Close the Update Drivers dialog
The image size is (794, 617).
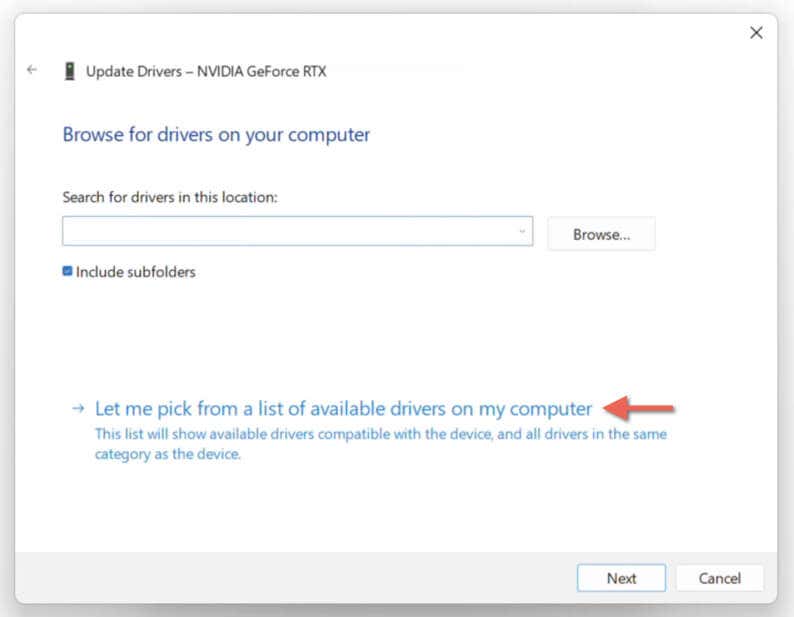pos(756,33)
